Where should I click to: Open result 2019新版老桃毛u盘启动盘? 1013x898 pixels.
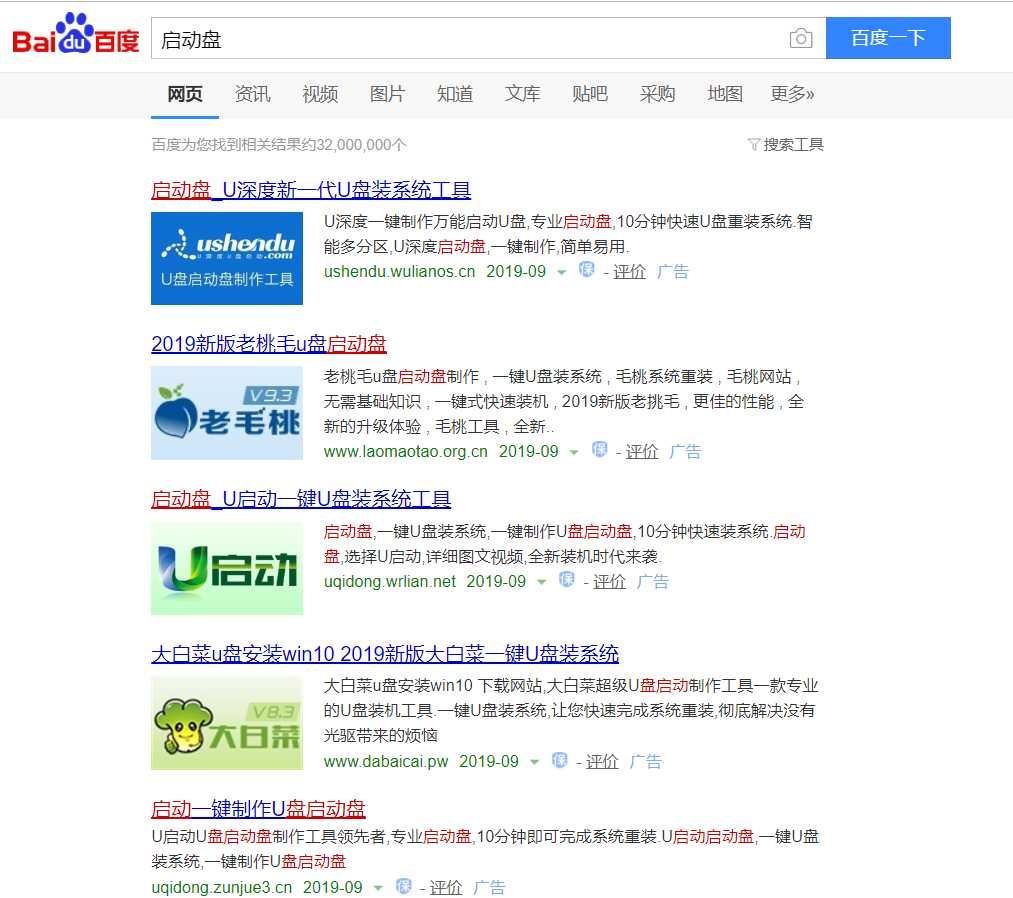[x=269, y=344]
